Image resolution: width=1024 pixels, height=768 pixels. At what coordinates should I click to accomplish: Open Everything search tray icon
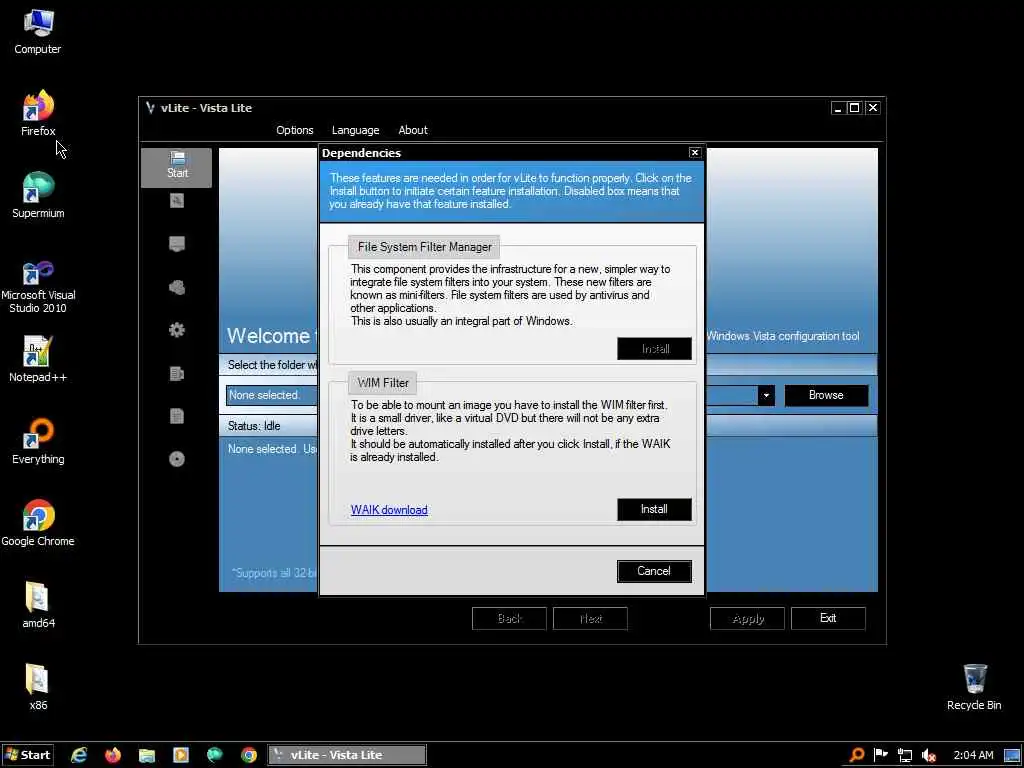857,756
